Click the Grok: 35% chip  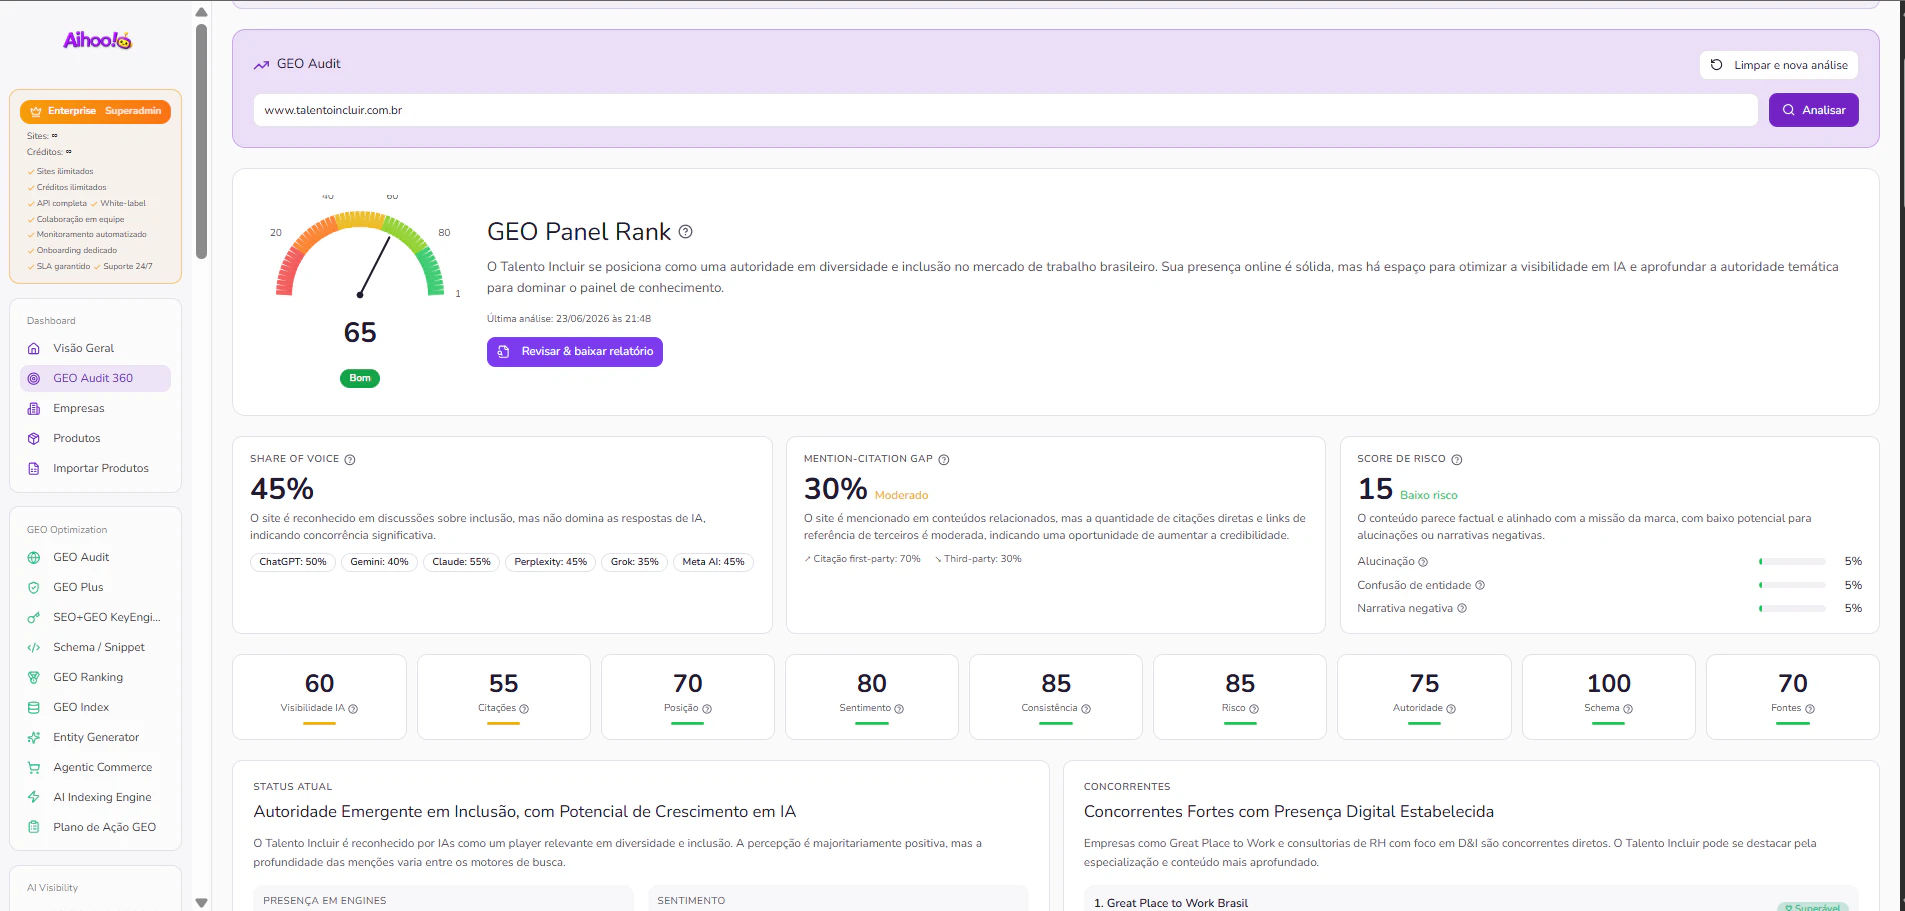coord(634,562)
